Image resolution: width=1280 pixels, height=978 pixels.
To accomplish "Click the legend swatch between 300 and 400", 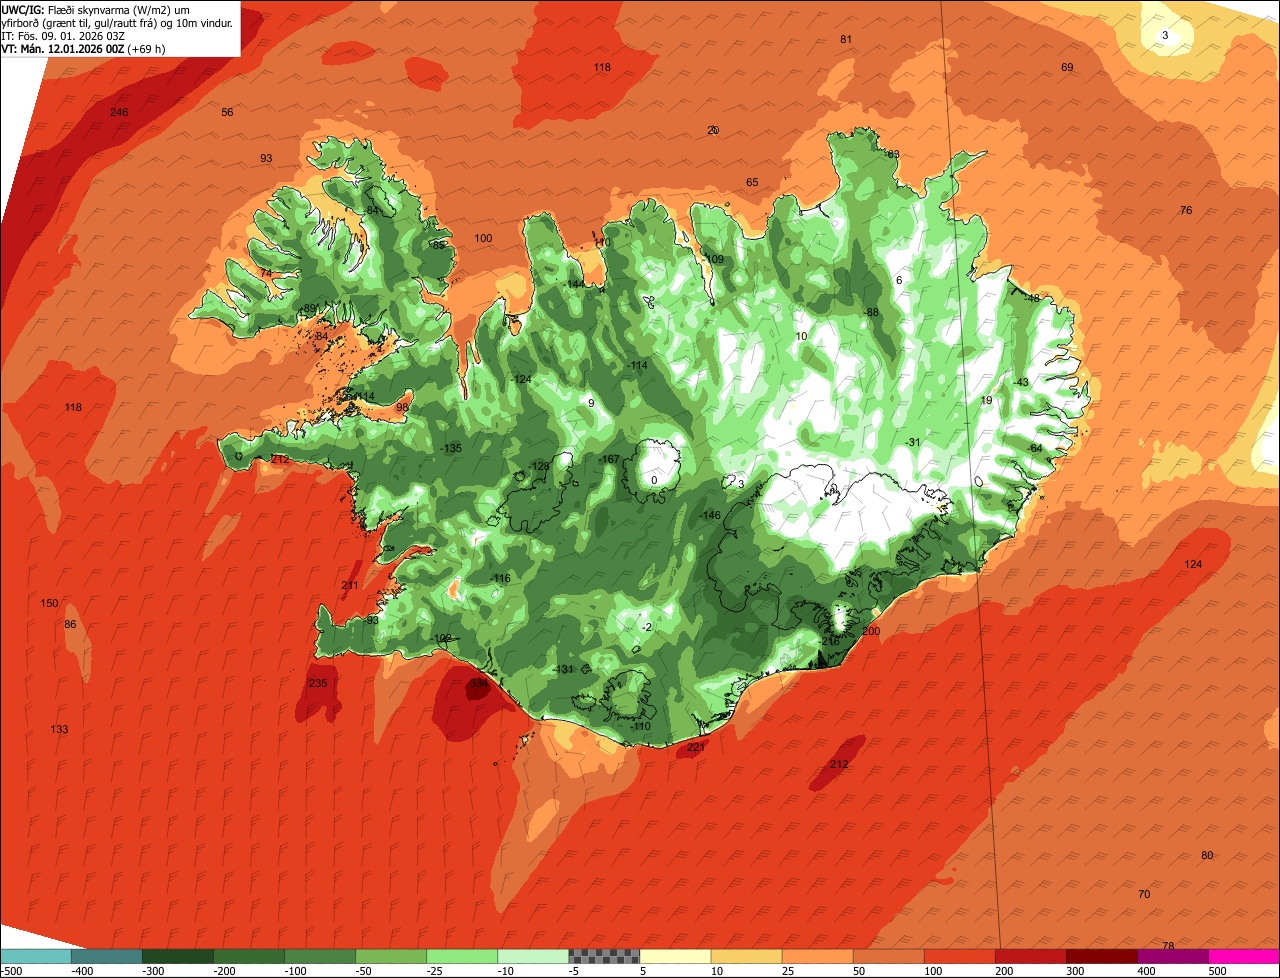I will point(1102,956).
